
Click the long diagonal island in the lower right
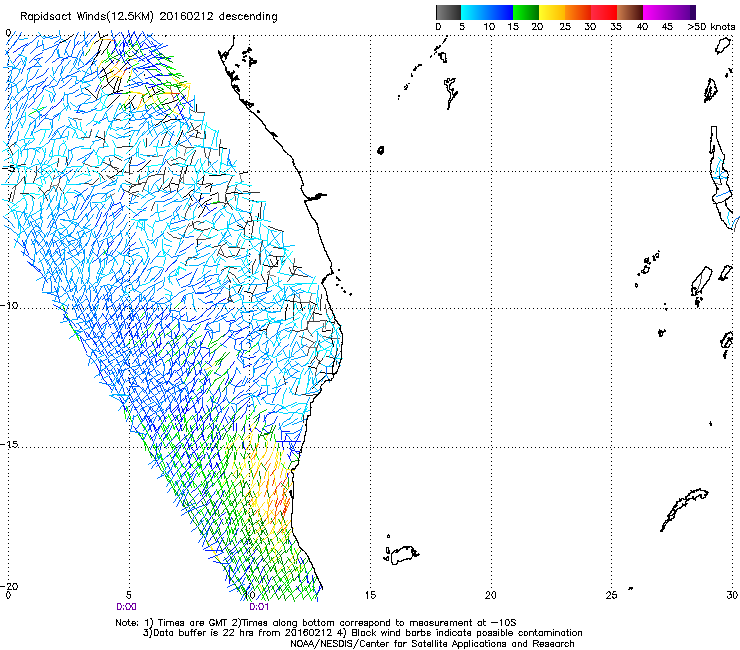tap(684, 509)
